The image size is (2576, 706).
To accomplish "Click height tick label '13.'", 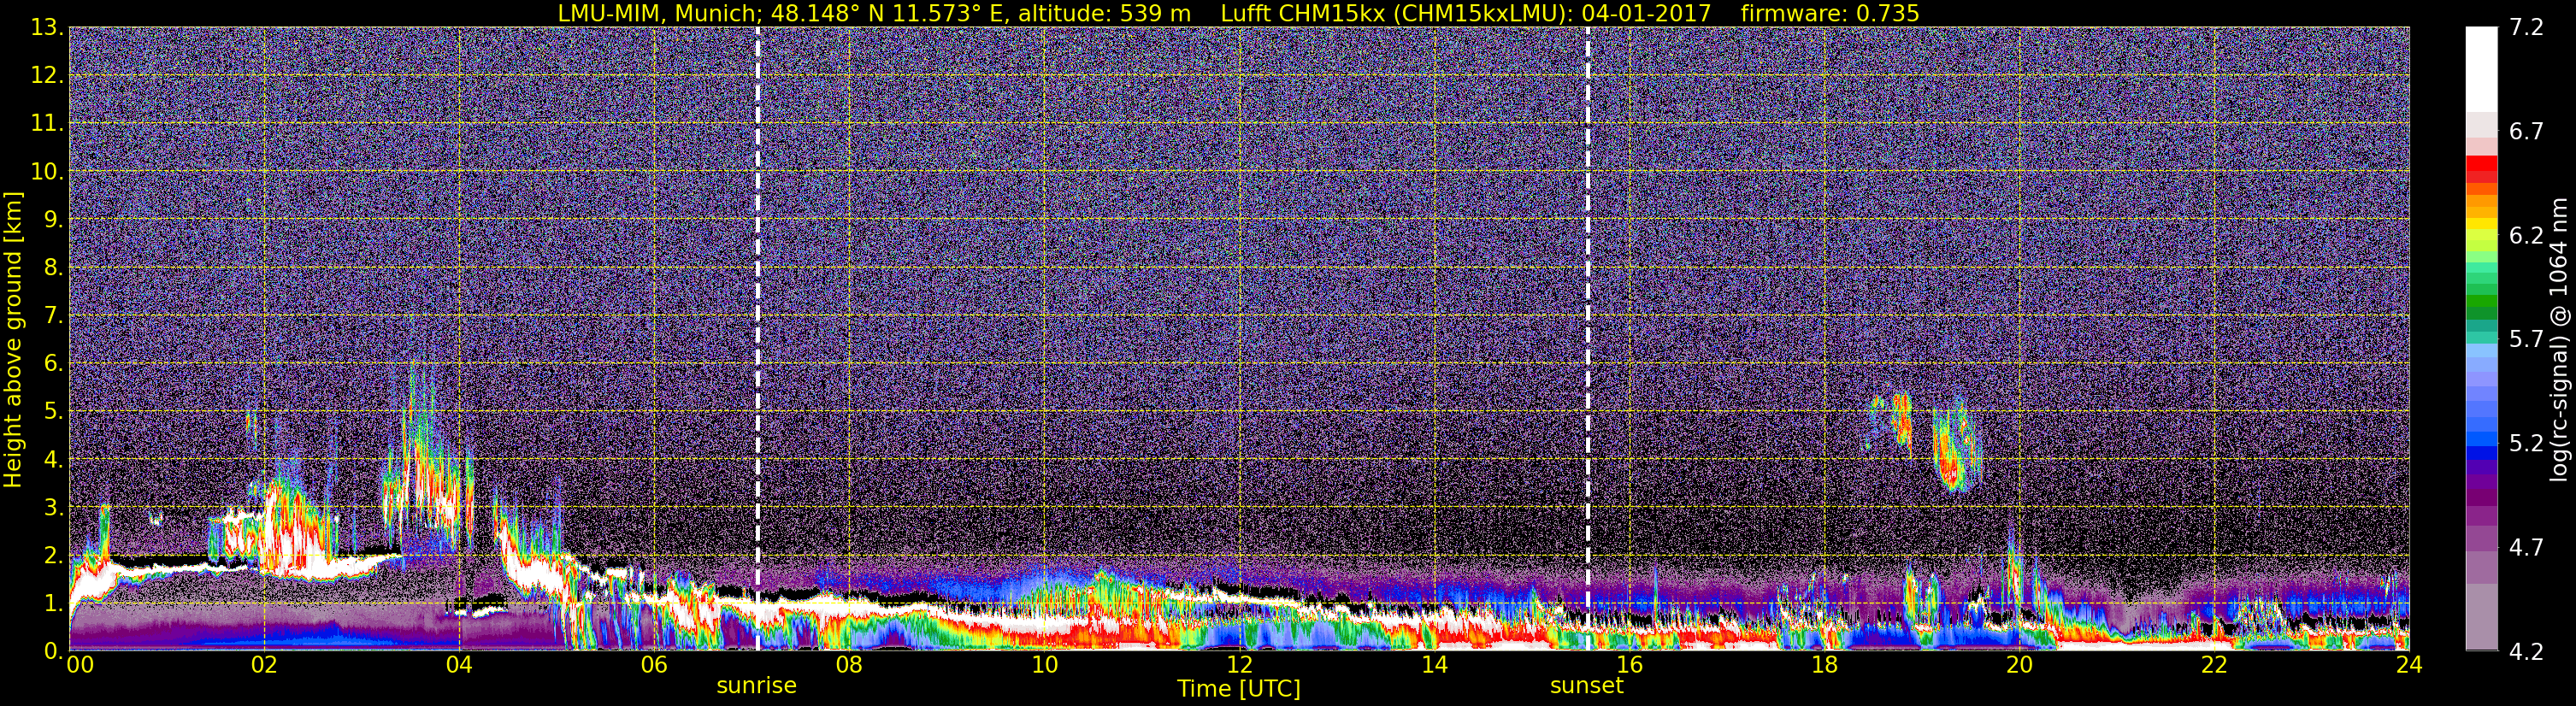I will 47,27.
